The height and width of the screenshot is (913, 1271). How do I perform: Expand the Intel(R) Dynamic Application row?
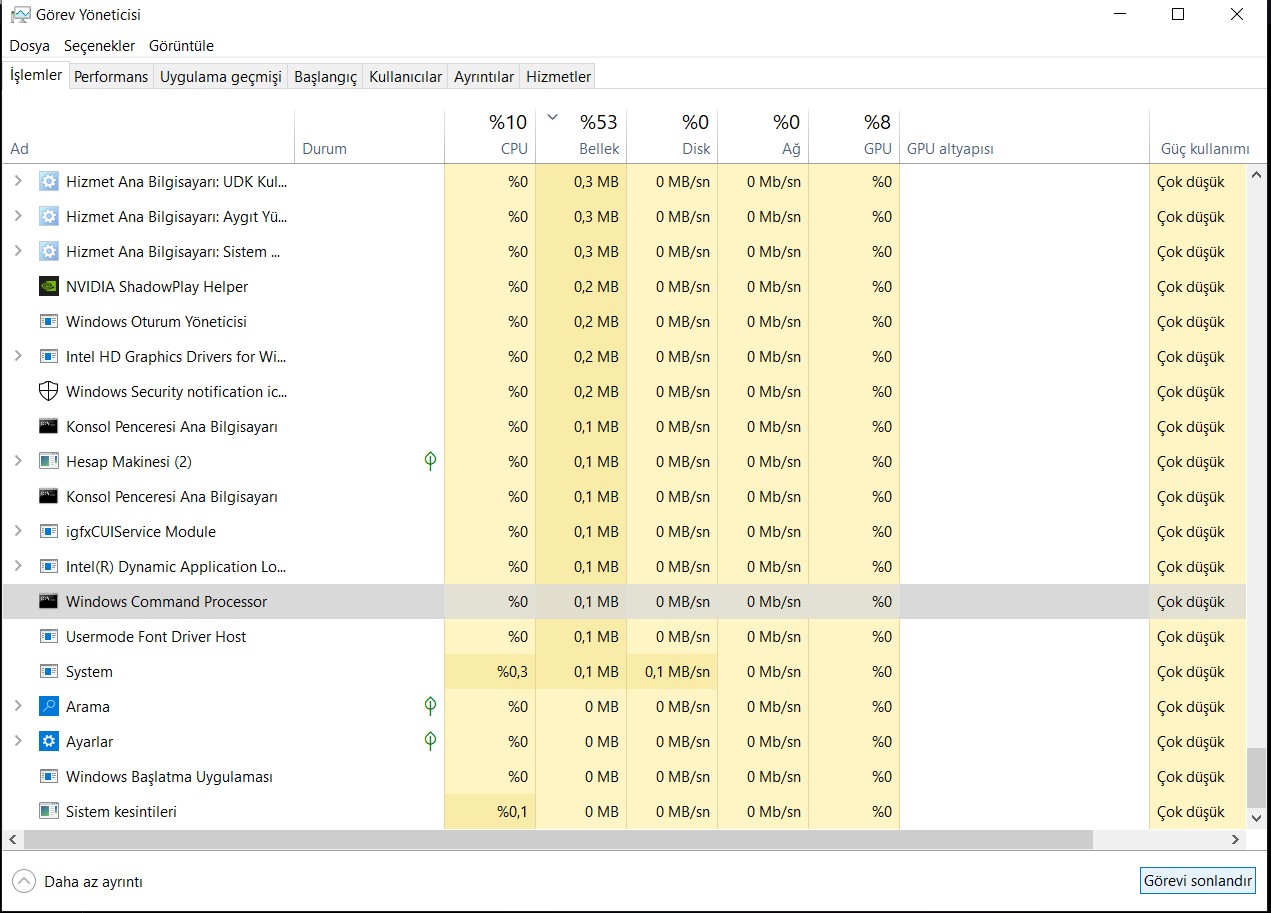point(17,566)
